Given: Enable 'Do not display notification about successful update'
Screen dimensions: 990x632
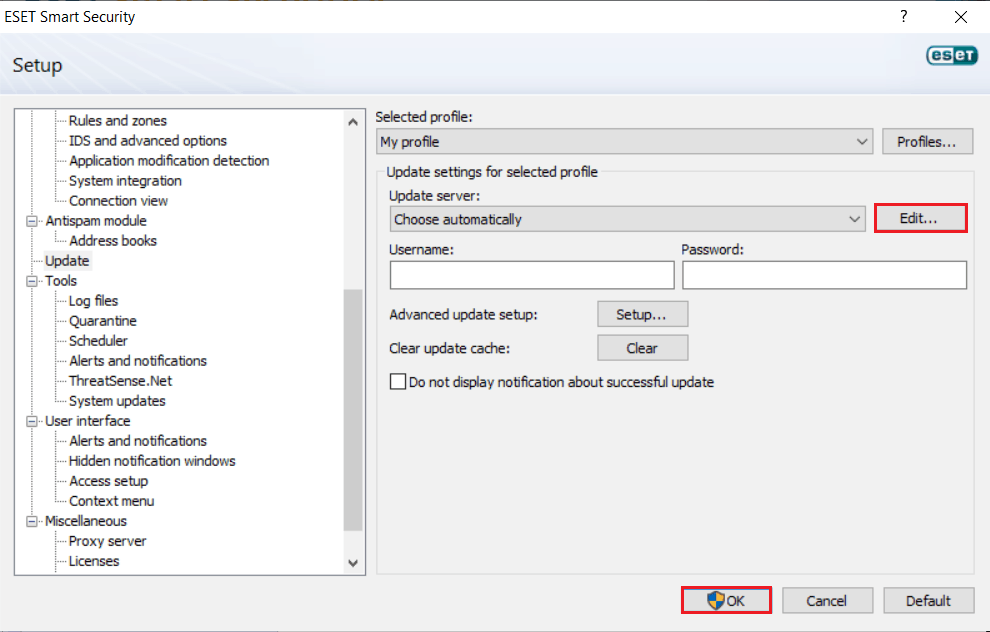Looking at the screenshot, I should pyautogui.click(x=398, y=382).
